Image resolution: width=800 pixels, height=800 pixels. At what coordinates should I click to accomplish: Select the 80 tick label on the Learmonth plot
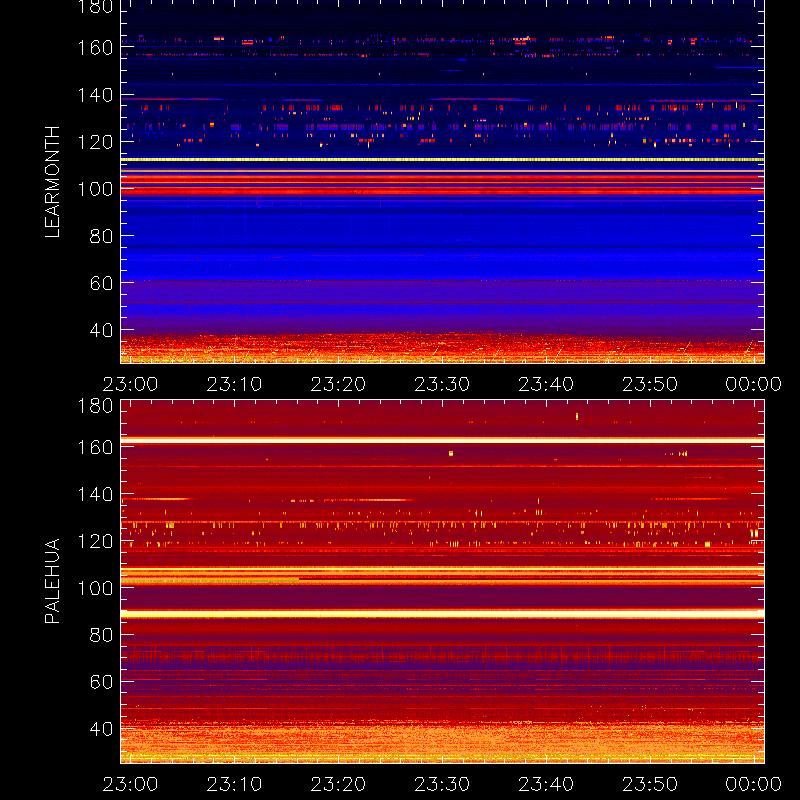[x=101, y=236]
